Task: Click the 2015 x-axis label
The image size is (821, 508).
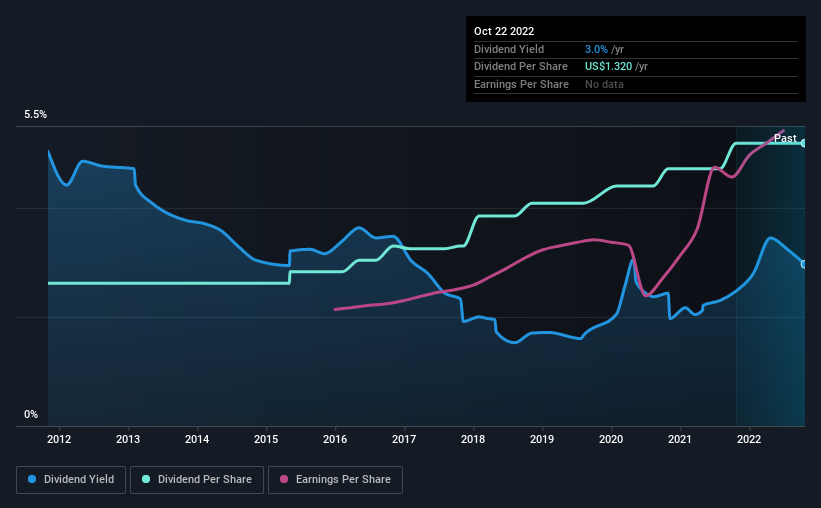Action: click(x=266, y=439)
